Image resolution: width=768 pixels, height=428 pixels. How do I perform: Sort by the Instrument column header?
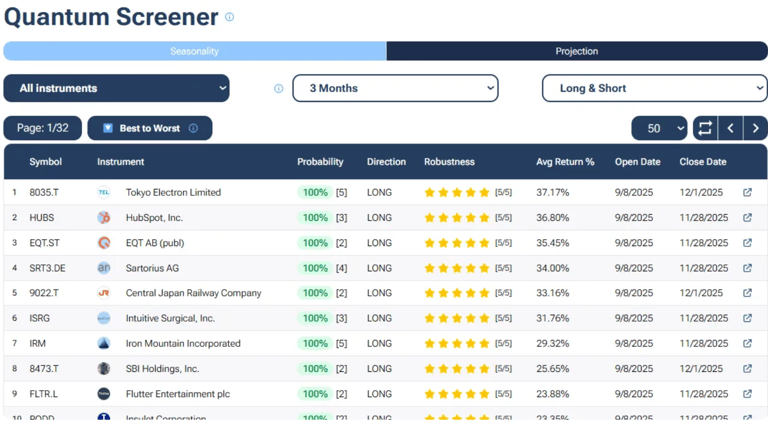(120, 162)
